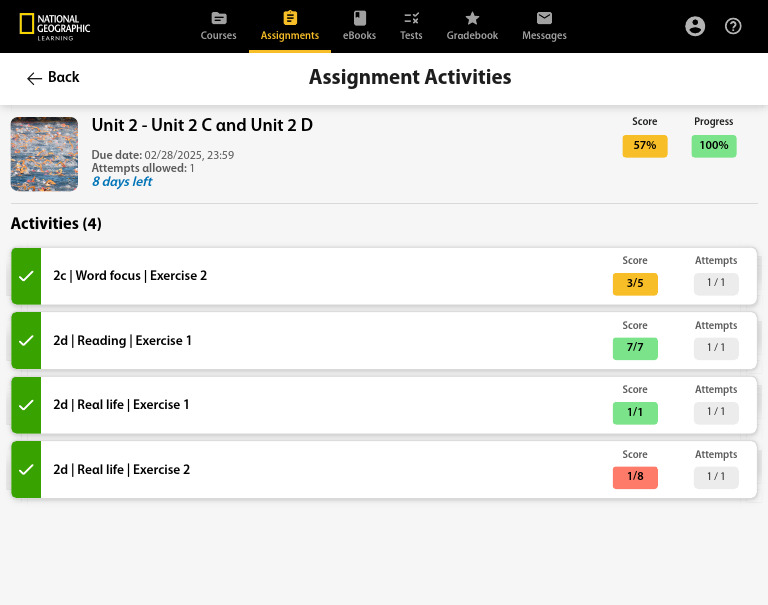This screenshot has width=768, height=605.
Task: Click the red 1/8 score badge
Action: click(x=635, y=477)
